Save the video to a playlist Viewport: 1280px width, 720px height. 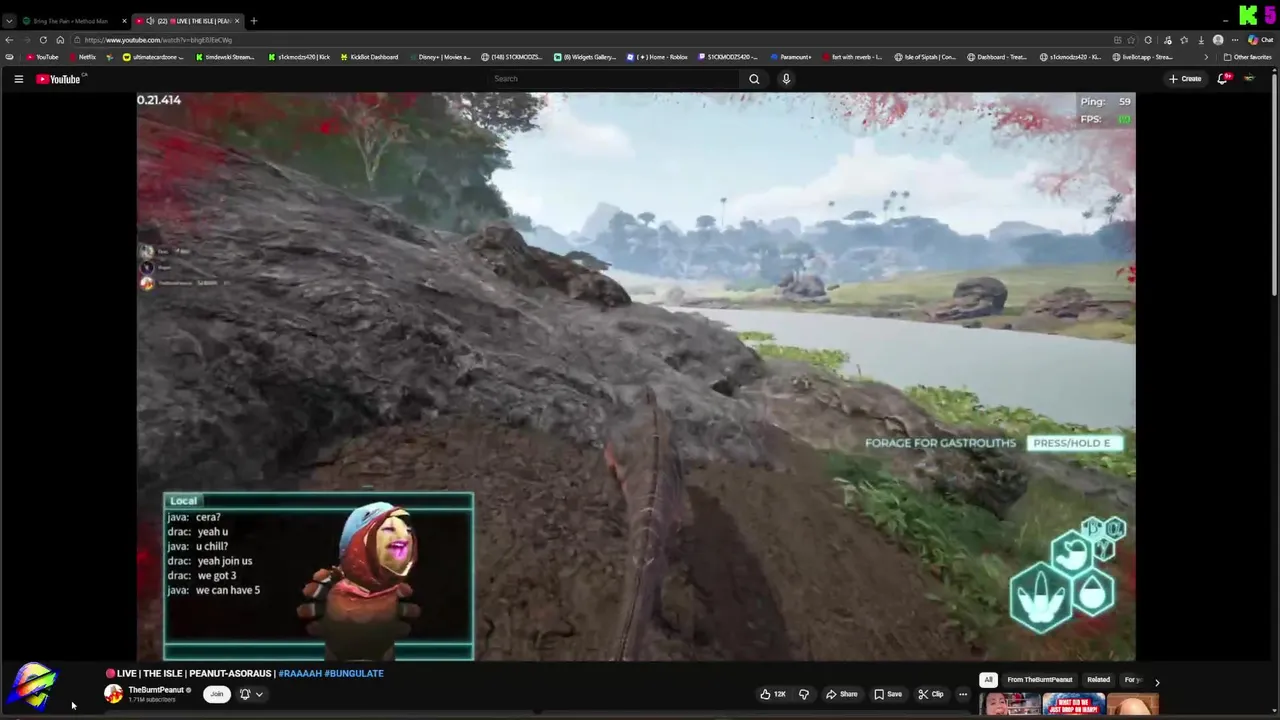pyautogui.click(x=888, y=694)
